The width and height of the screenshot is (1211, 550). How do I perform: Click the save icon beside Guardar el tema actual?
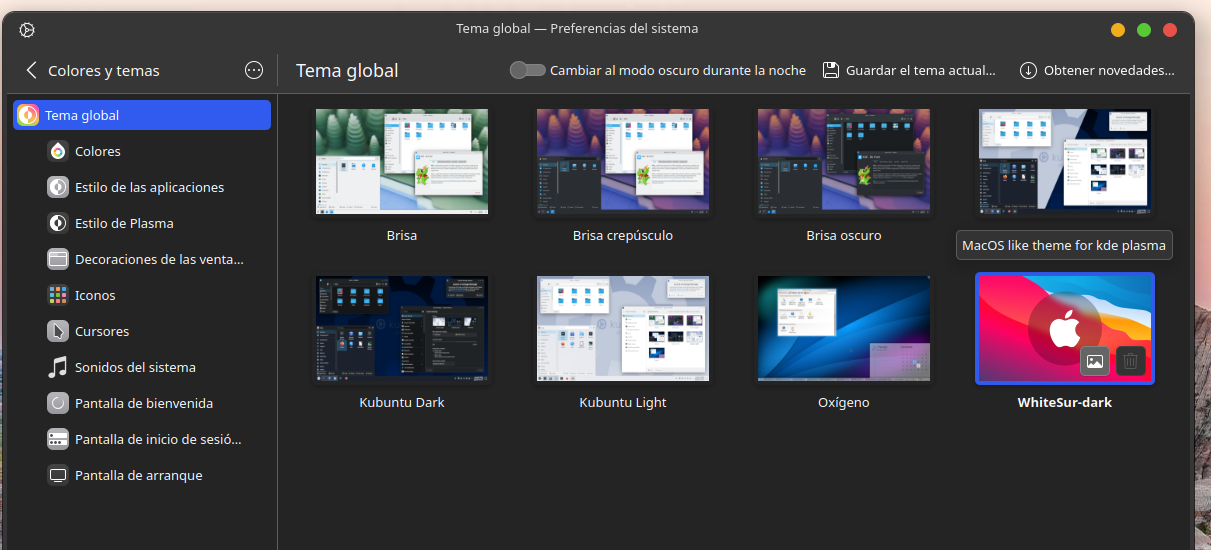click(830, 70)
